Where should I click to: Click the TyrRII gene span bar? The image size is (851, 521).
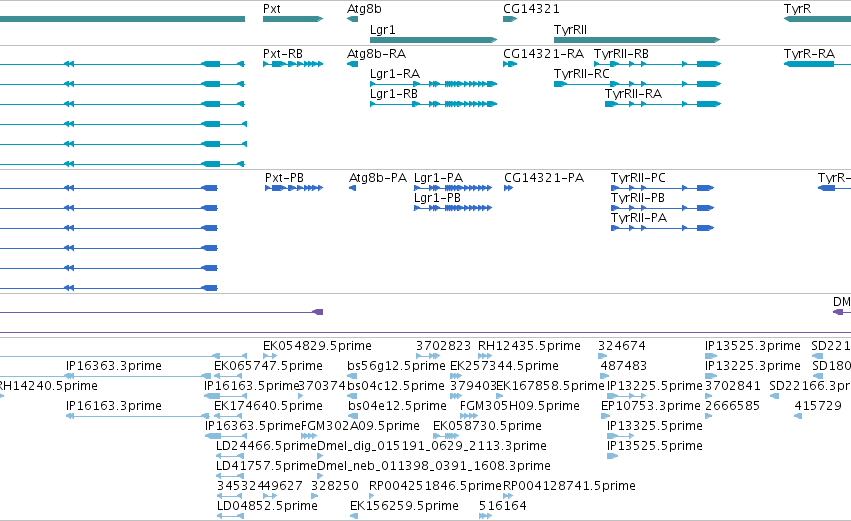(637, 40)
